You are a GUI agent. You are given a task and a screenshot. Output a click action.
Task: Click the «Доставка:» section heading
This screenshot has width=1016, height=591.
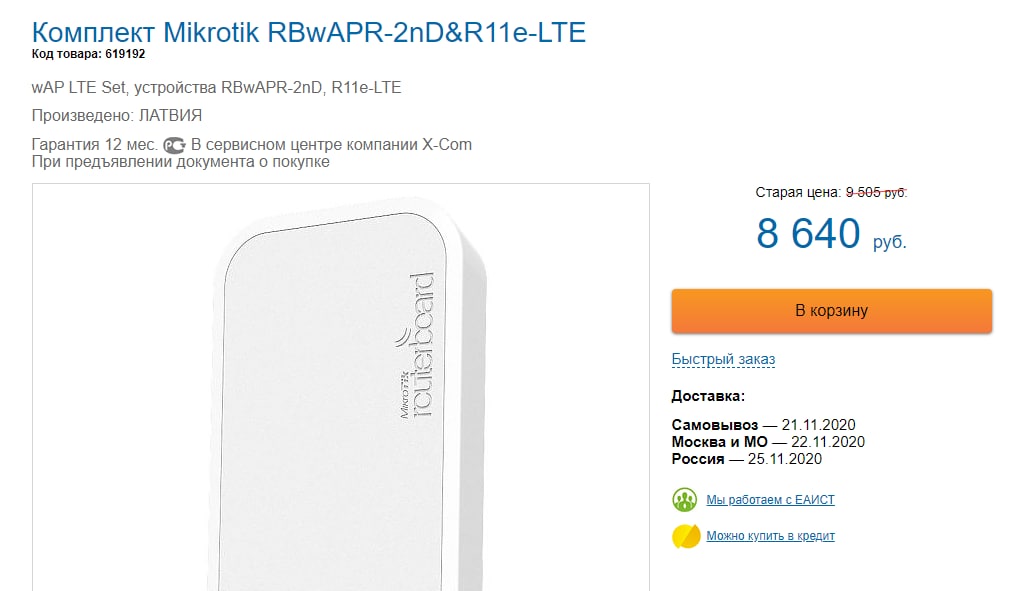coord(708,396)
